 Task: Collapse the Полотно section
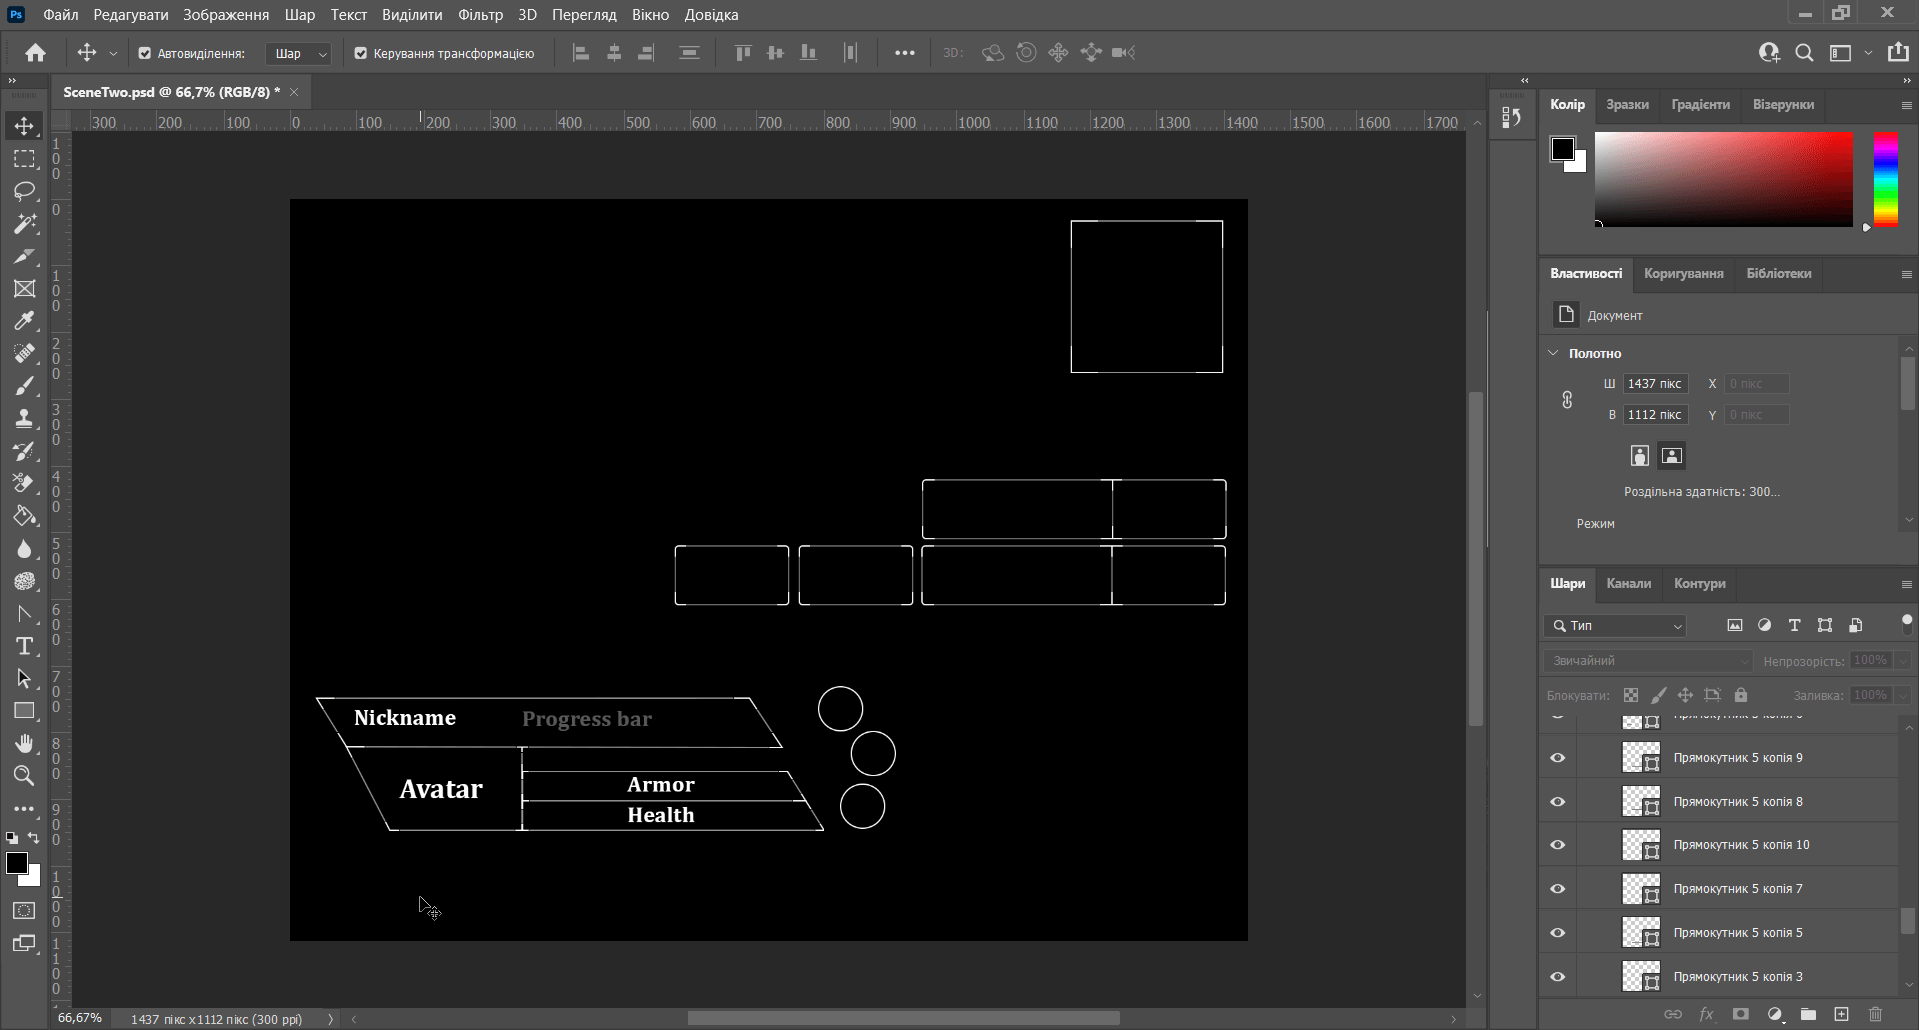click(1553, 353)
